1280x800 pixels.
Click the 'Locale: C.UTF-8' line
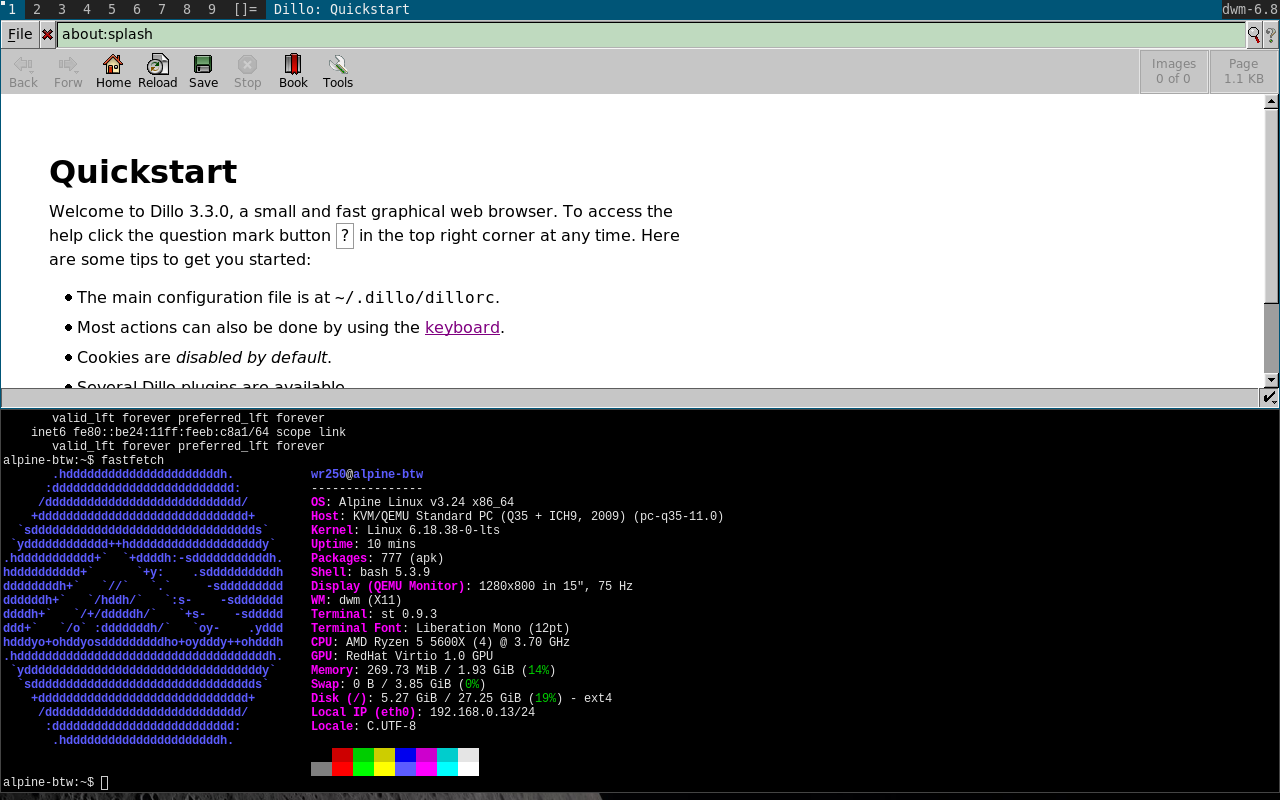pyautogui.click(x=363, y=727)
